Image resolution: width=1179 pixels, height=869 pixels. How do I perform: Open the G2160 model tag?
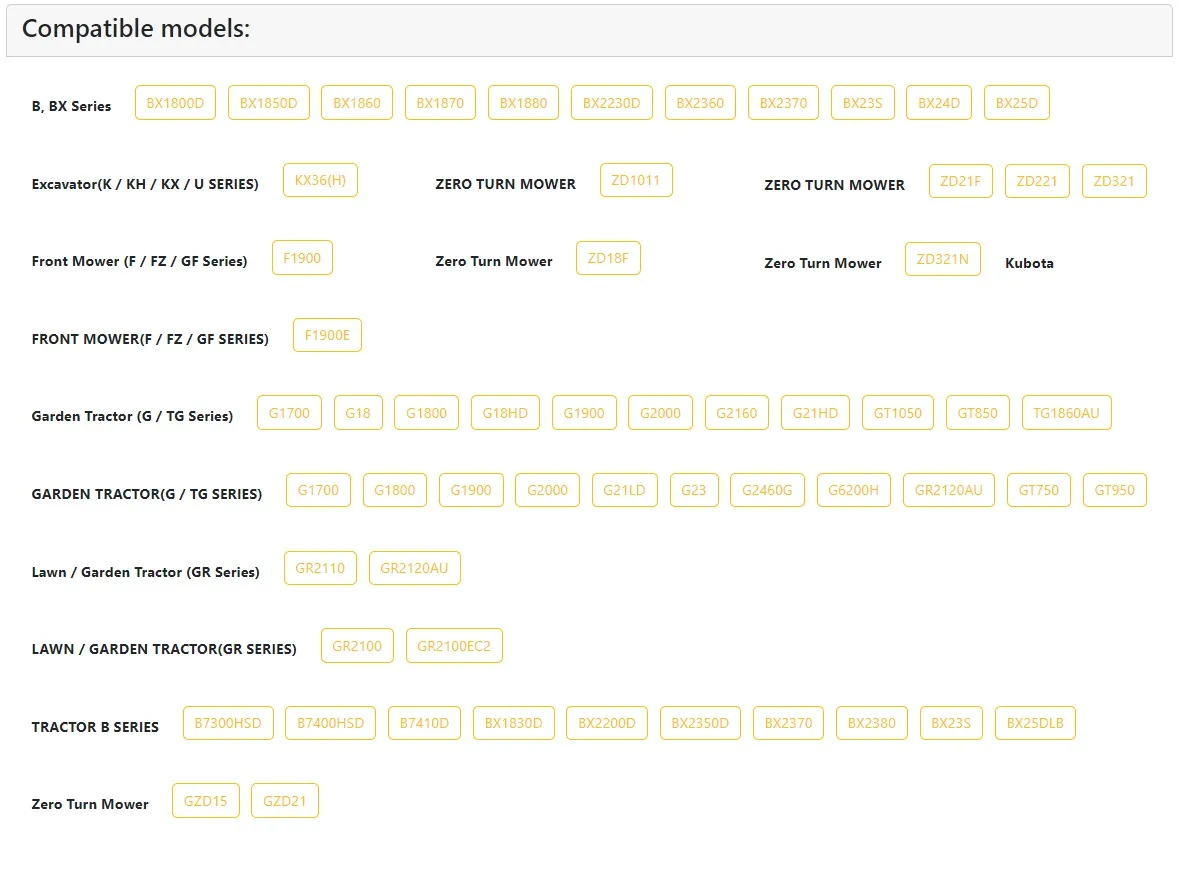[737, 413]
